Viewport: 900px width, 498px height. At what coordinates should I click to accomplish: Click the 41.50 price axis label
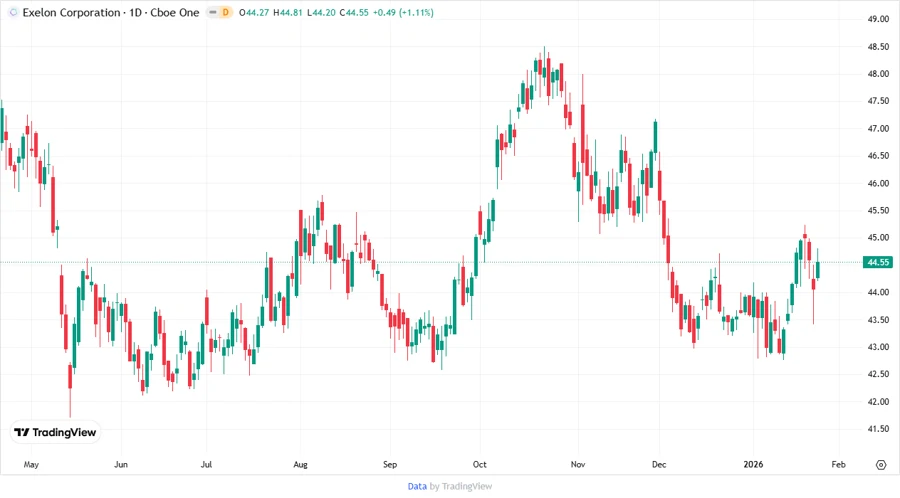878,429
